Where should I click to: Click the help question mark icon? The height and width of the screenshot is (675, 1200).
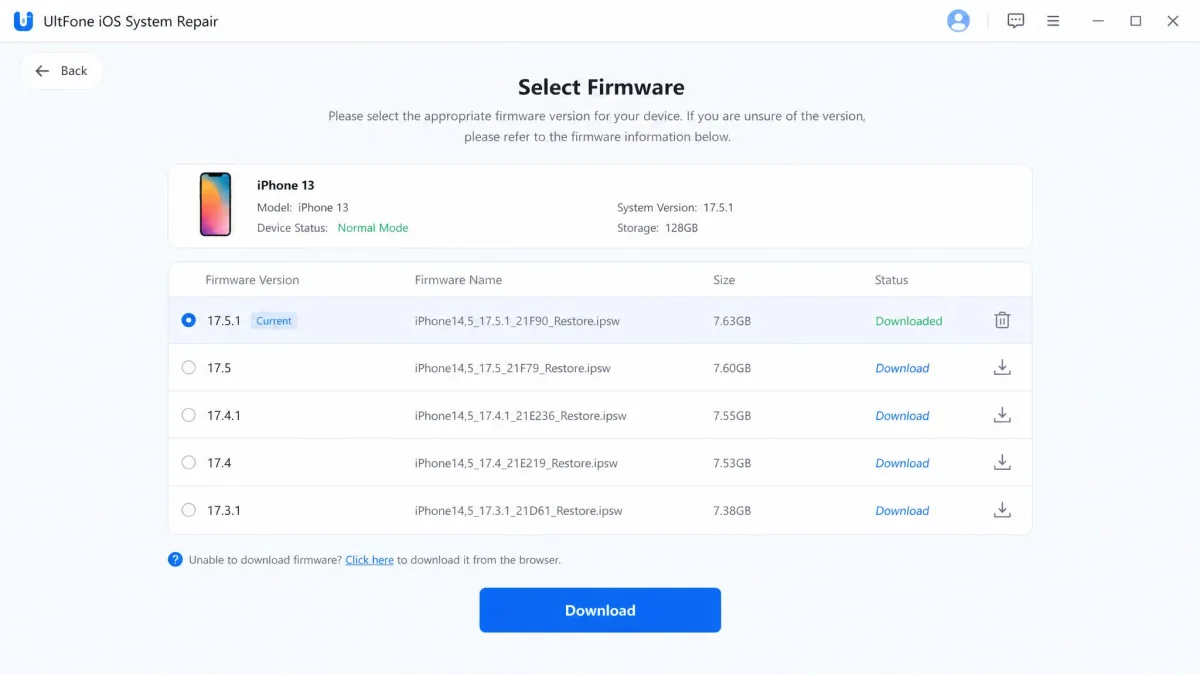click(175, 560)
